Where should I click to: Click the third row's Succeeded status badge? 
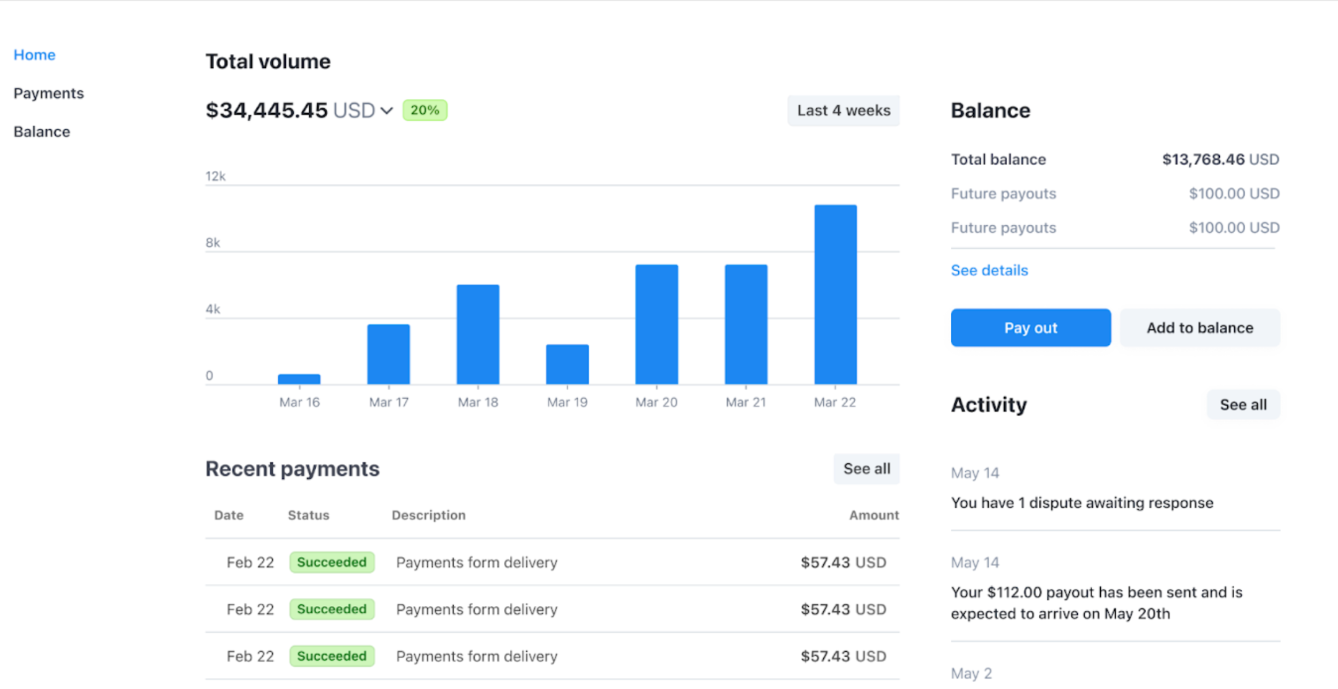pos(332,656)
